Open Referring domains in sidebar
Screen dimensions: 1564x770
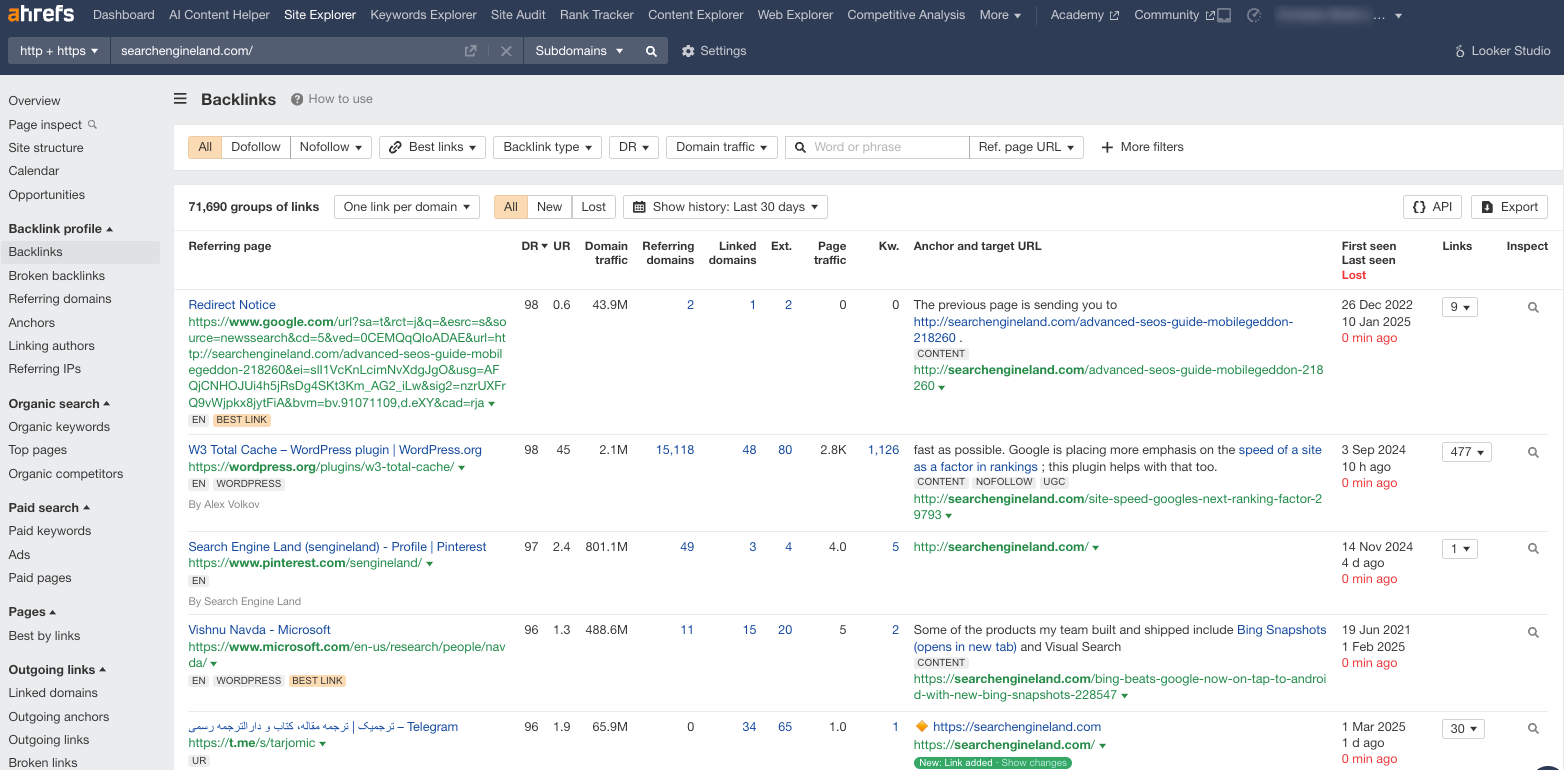60,299
